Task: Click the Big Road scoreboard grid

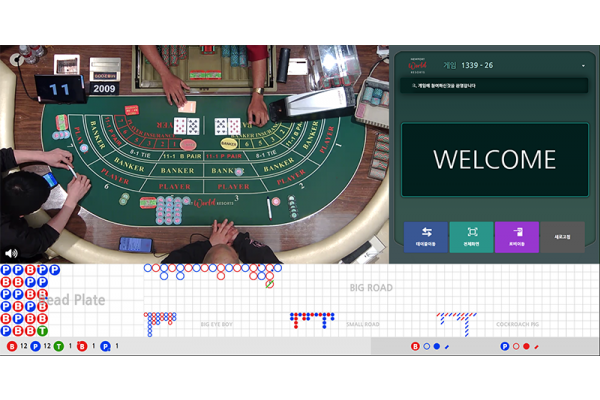Action: pos(370,288)
